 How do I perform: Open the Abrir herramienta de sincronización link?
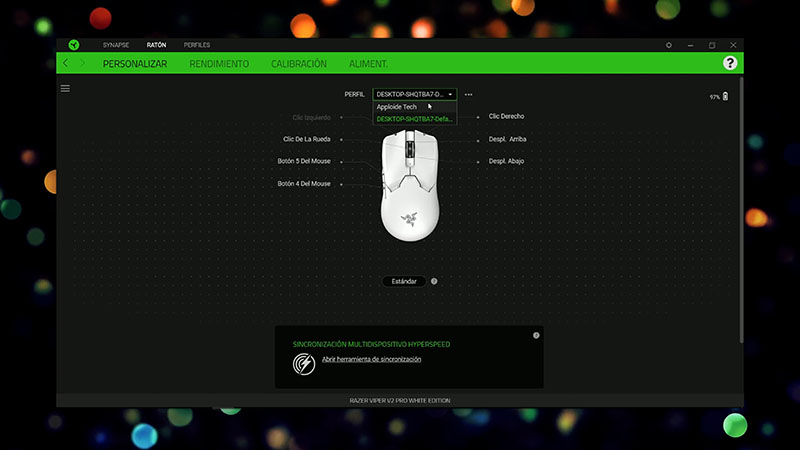coord(371,359)
